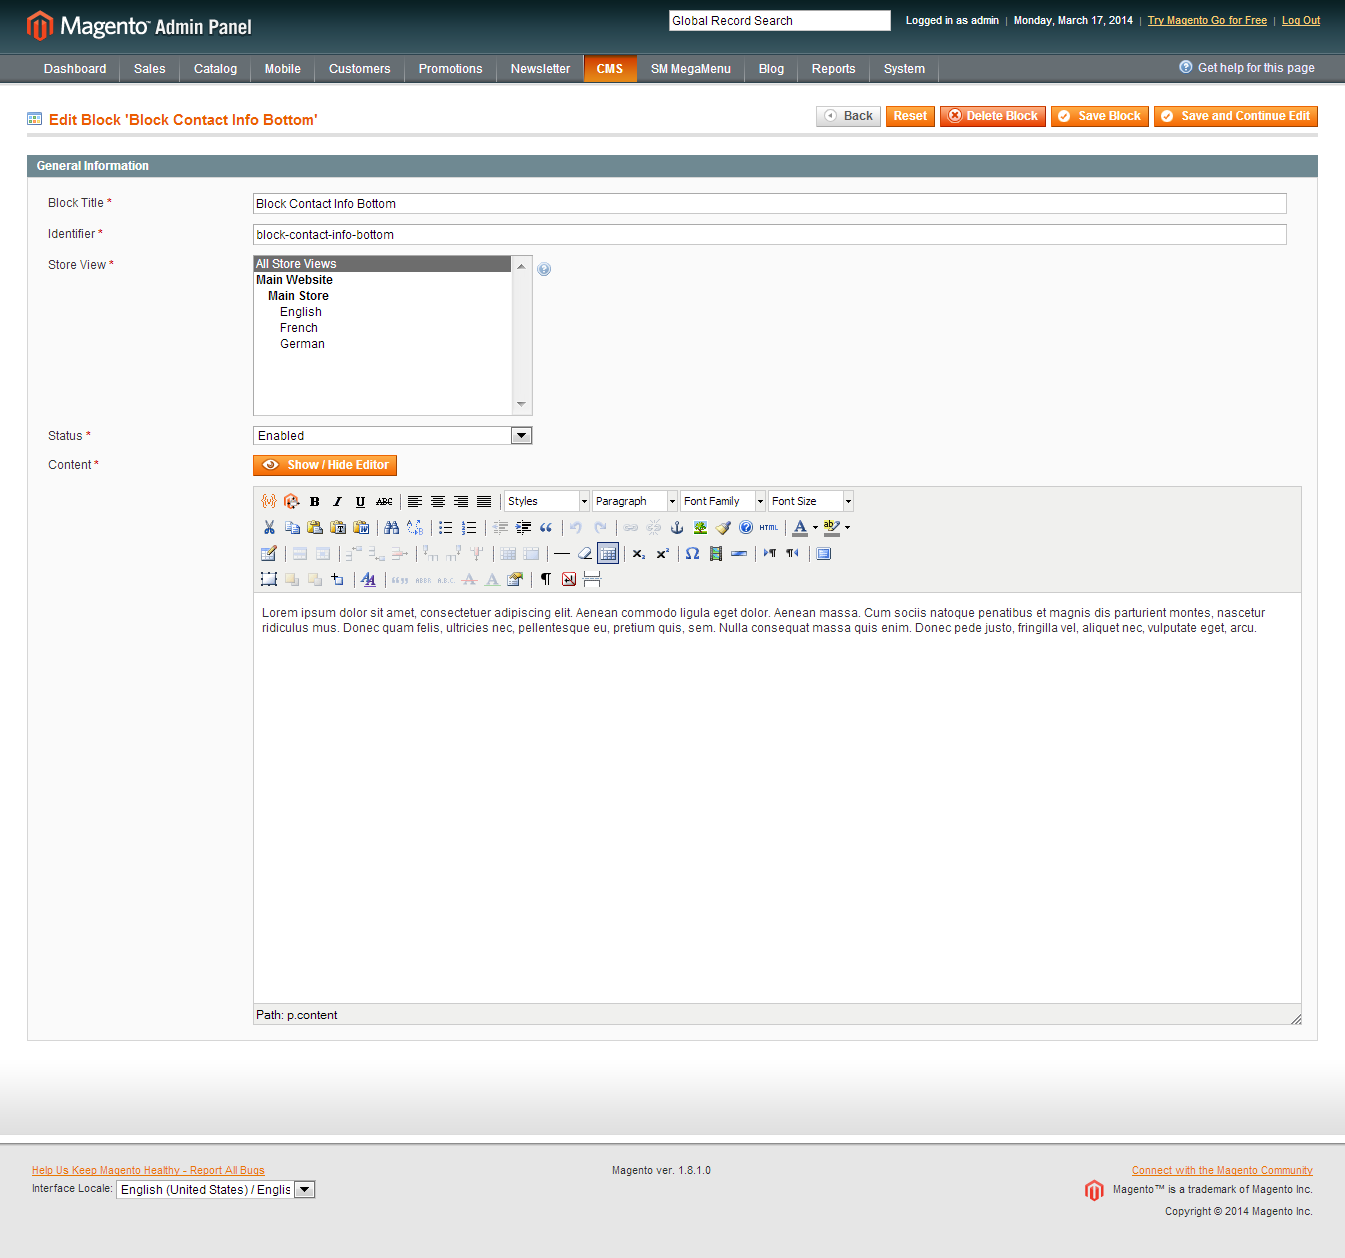Click the Blockquote icon
The height and width of the screenshot is (1258, 1345).
coord(546,527)
